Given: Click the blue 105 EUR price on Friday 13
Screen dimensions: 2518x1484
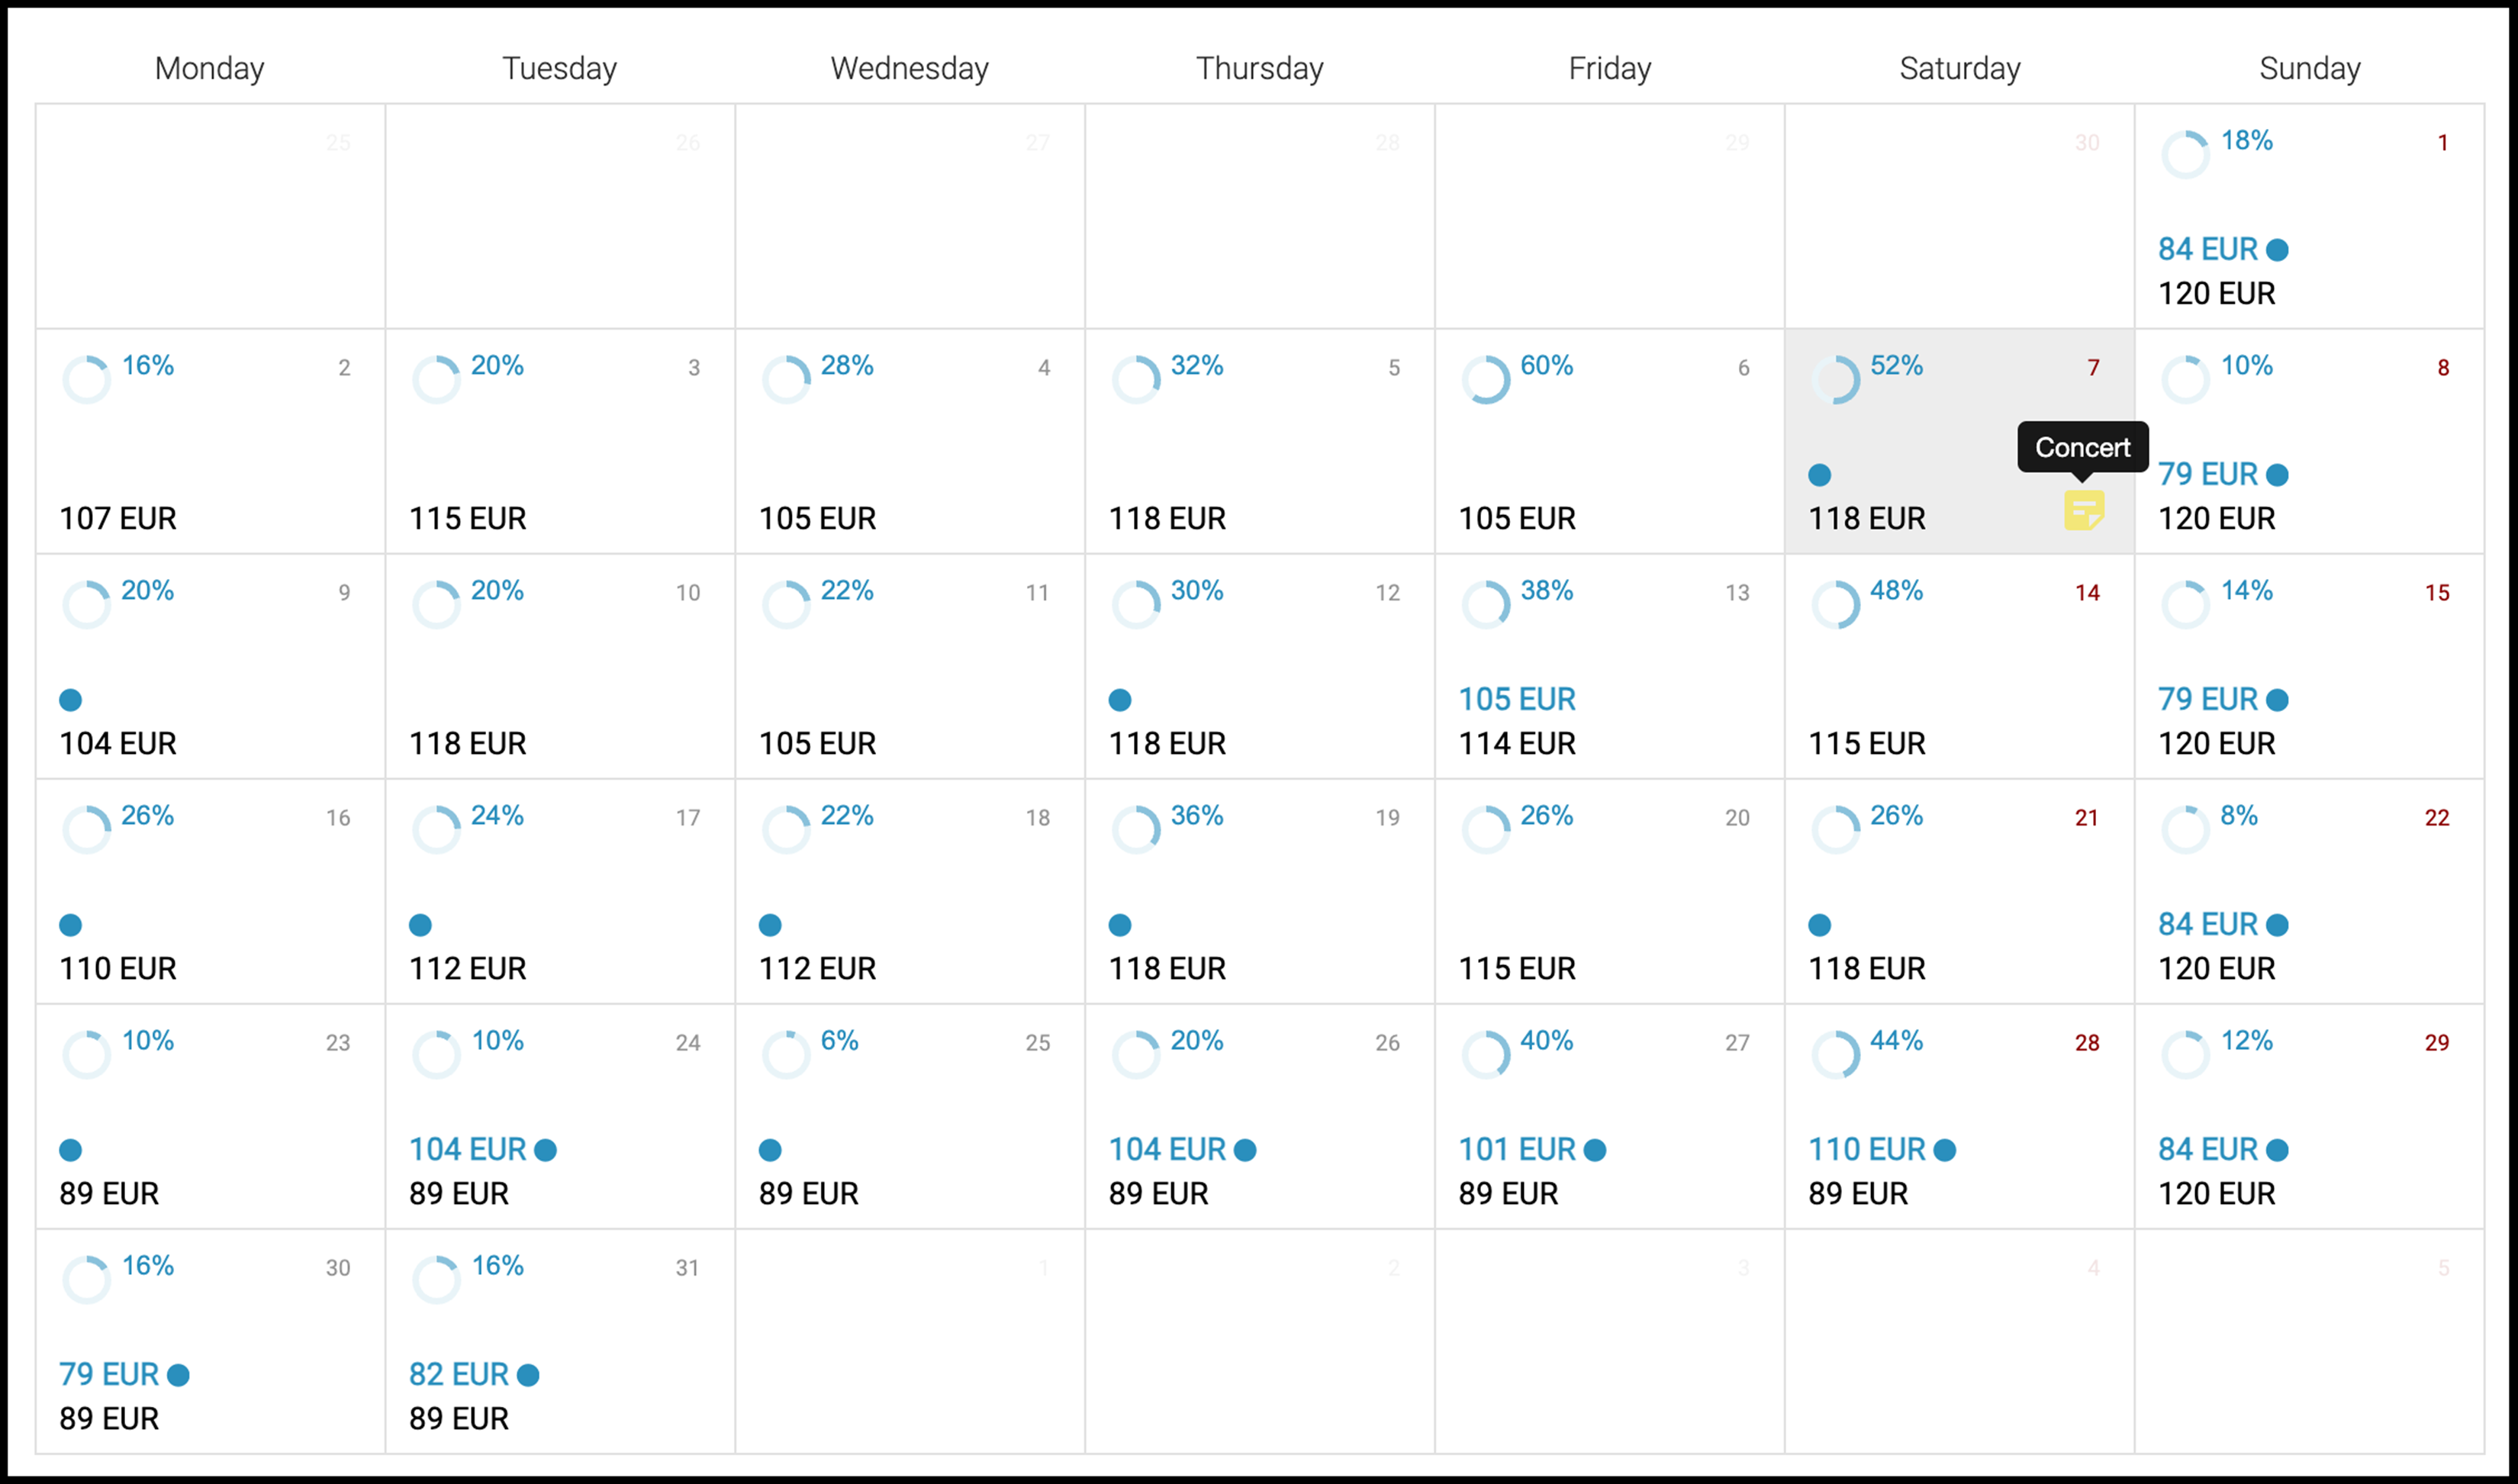Looking at the screenshot, I should click(x=1517, y=699).
